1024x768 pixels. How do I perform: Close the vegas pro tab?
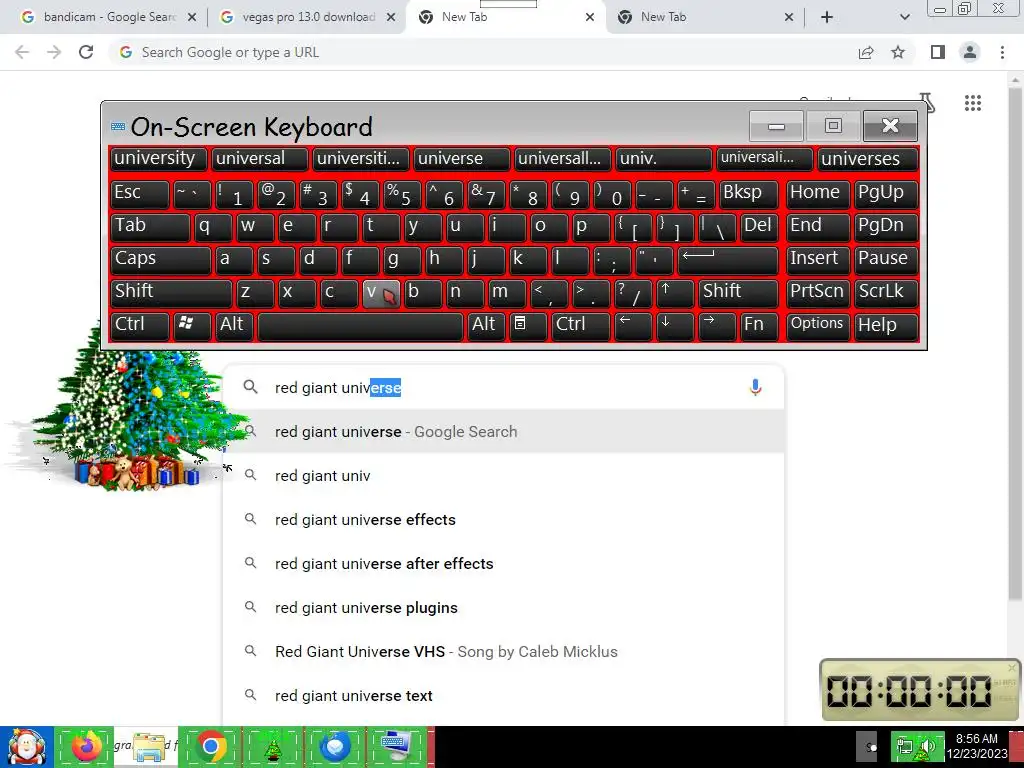(x=391, y=18)
